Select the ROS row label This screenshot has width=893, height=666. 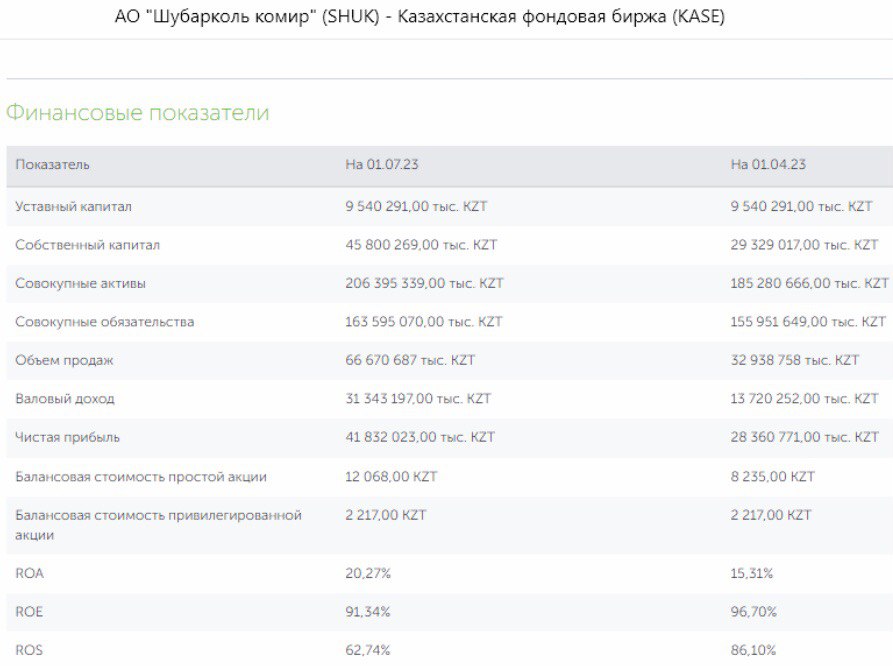point(29,650)
